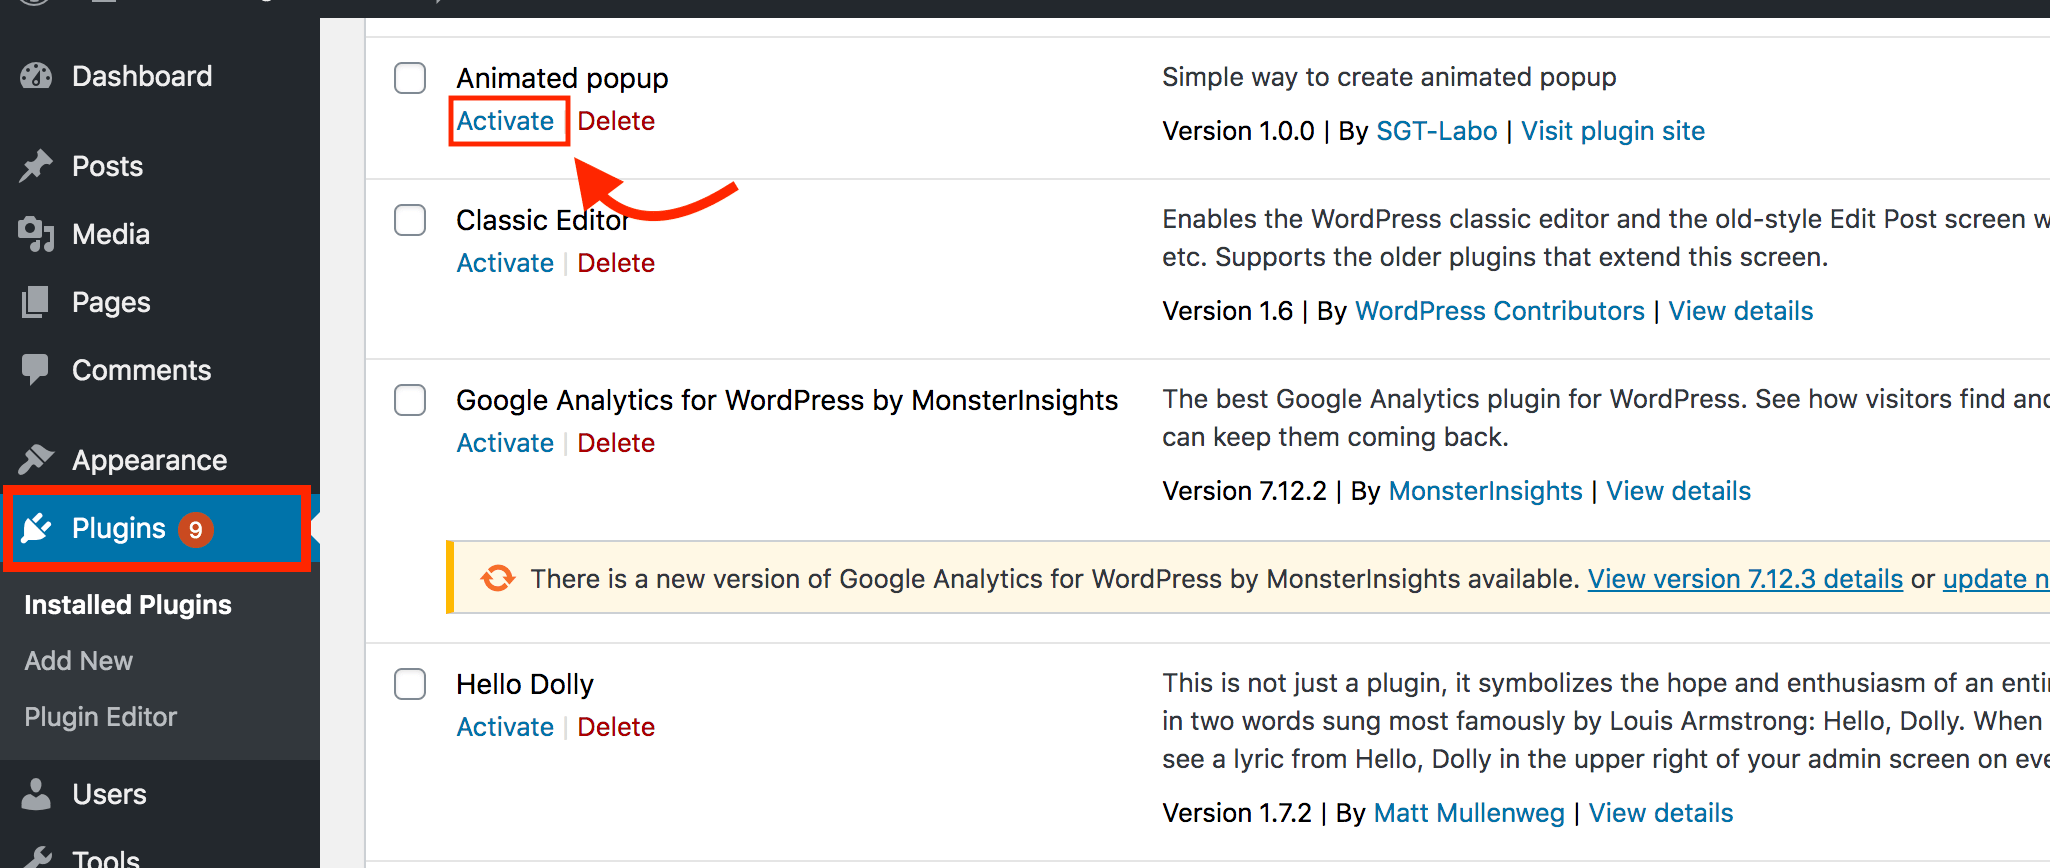The image size is (2050, 868).
Task: Tick the Hello Dolly plugin checkbox
Action: coord(410,684)
